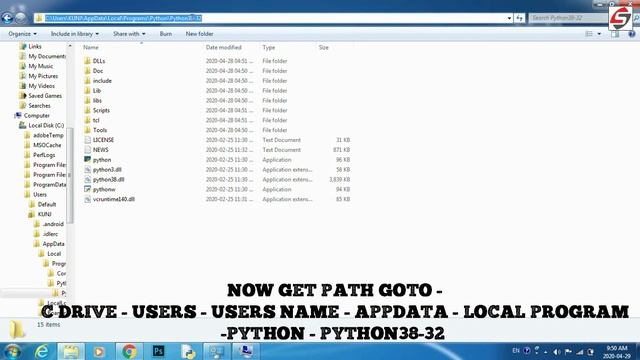The width and height of the screenshot is (640, 360).
Task: Toggle the preview pane button
Action: tap(615, 34)
